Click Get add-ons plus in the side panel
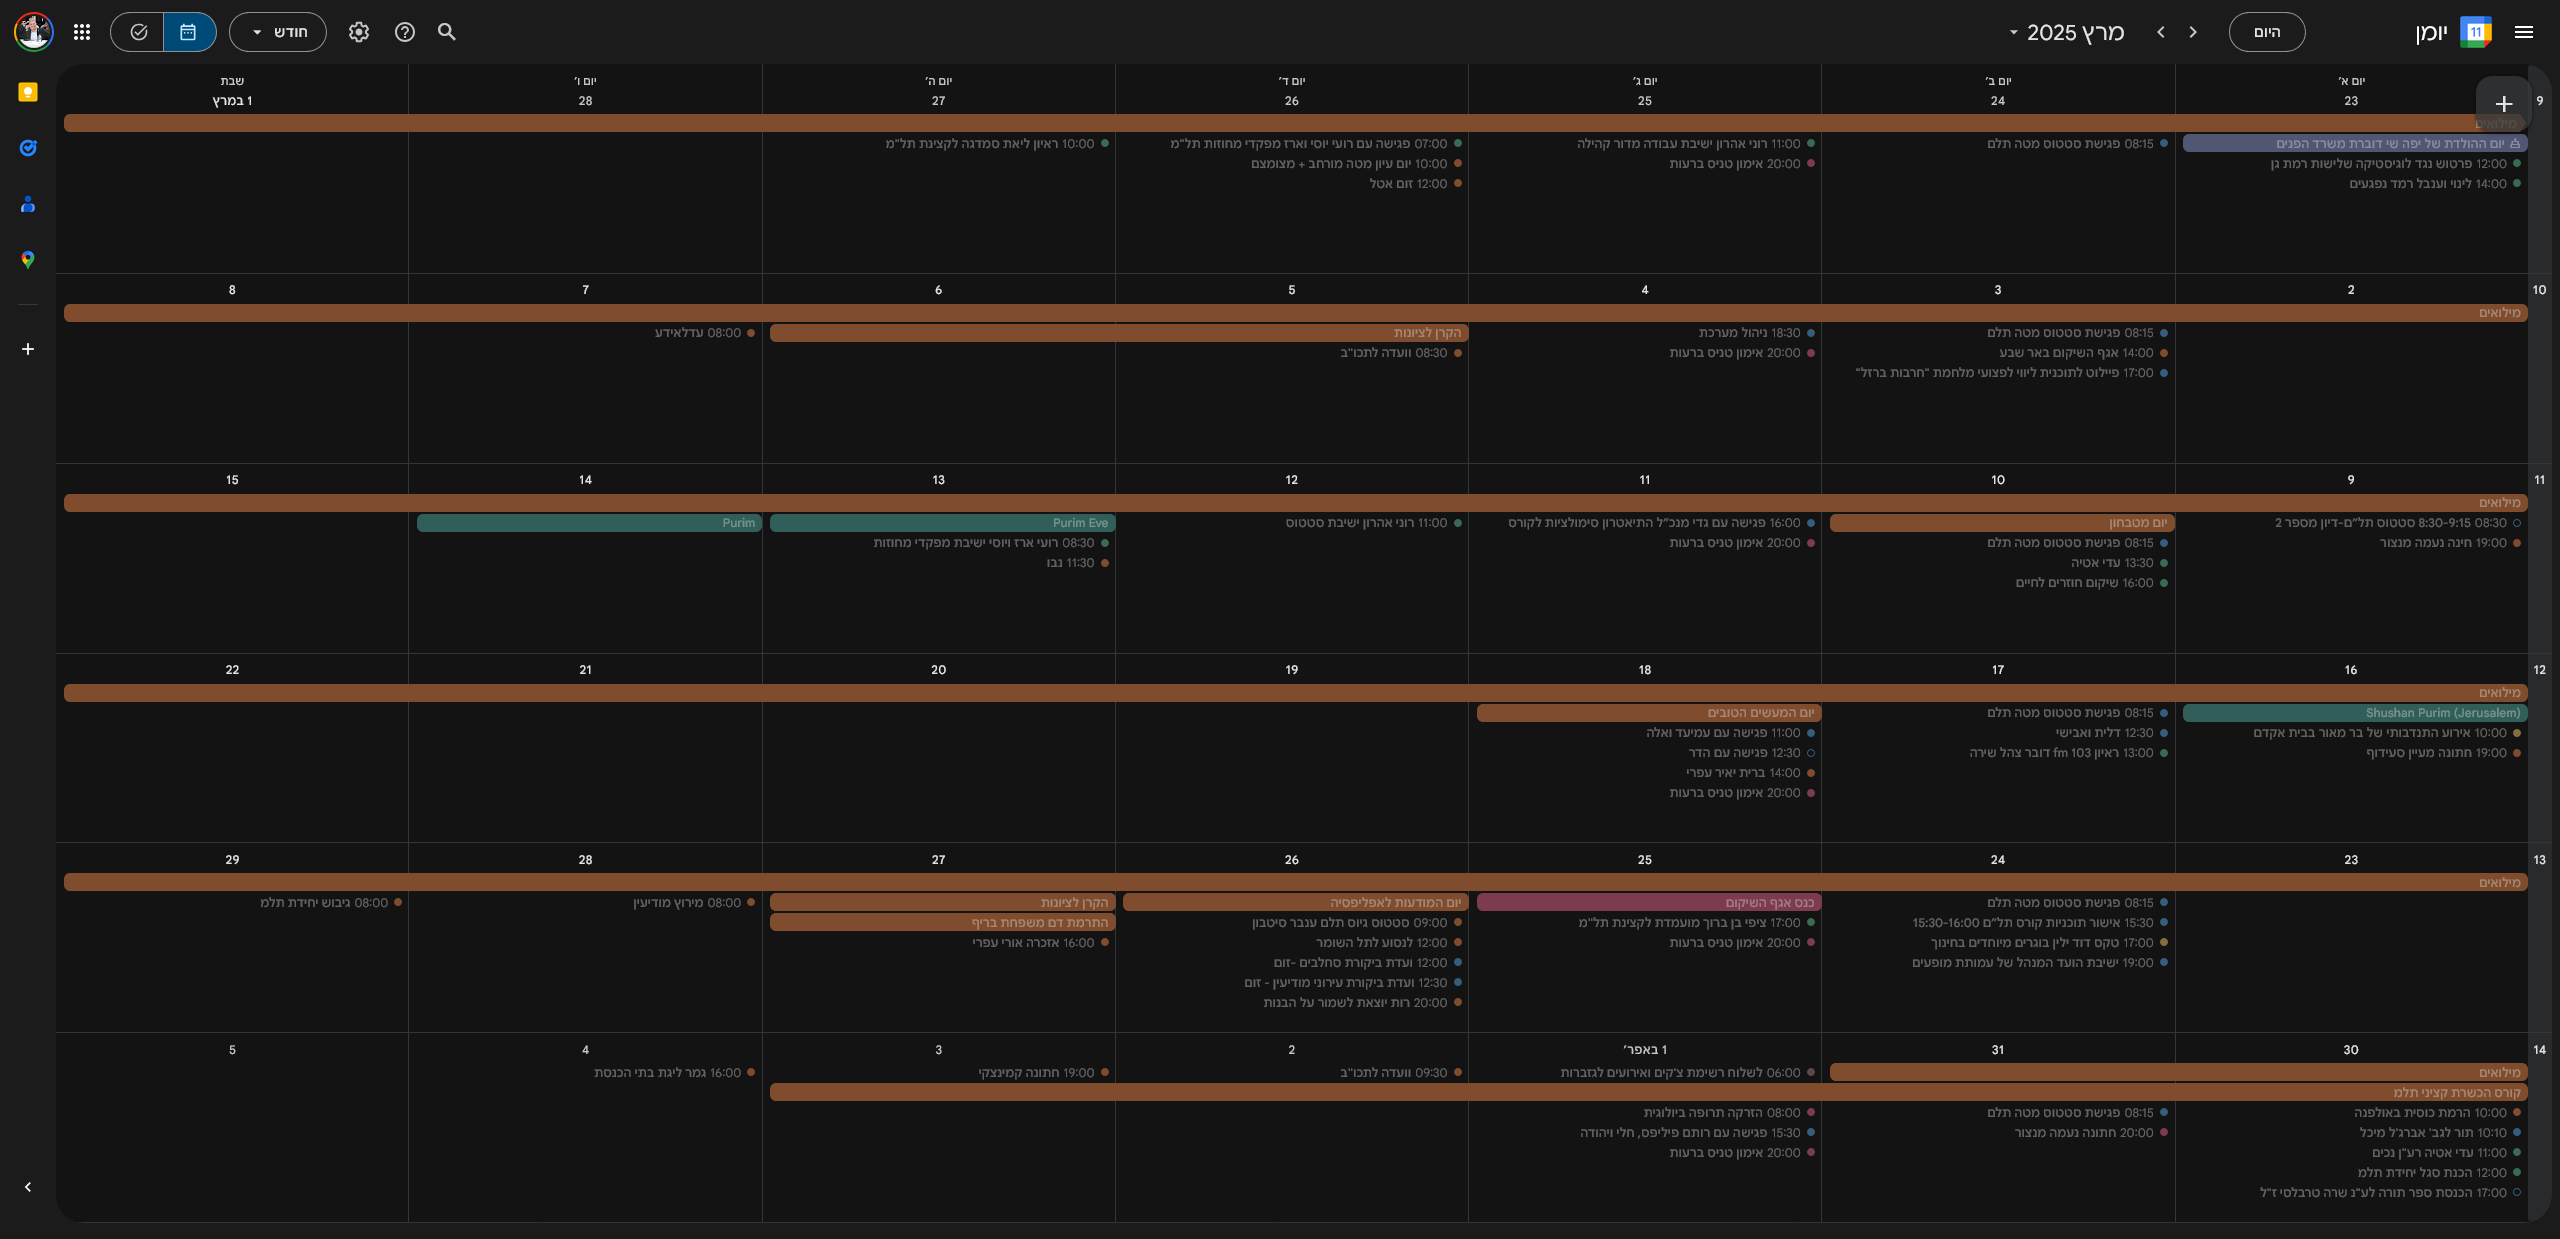2560x1239 pixels. [x=28, y=349]
